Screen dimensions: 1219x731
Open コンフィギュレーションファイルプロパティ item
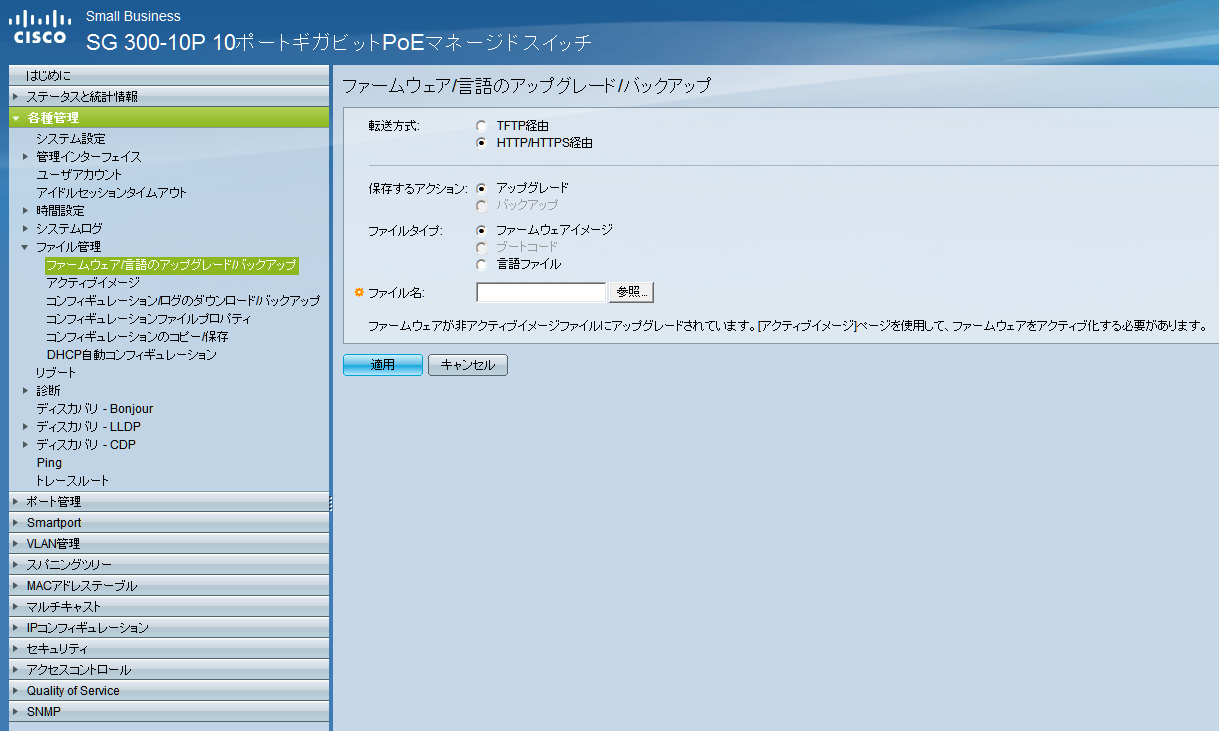(x=148, y=319)
